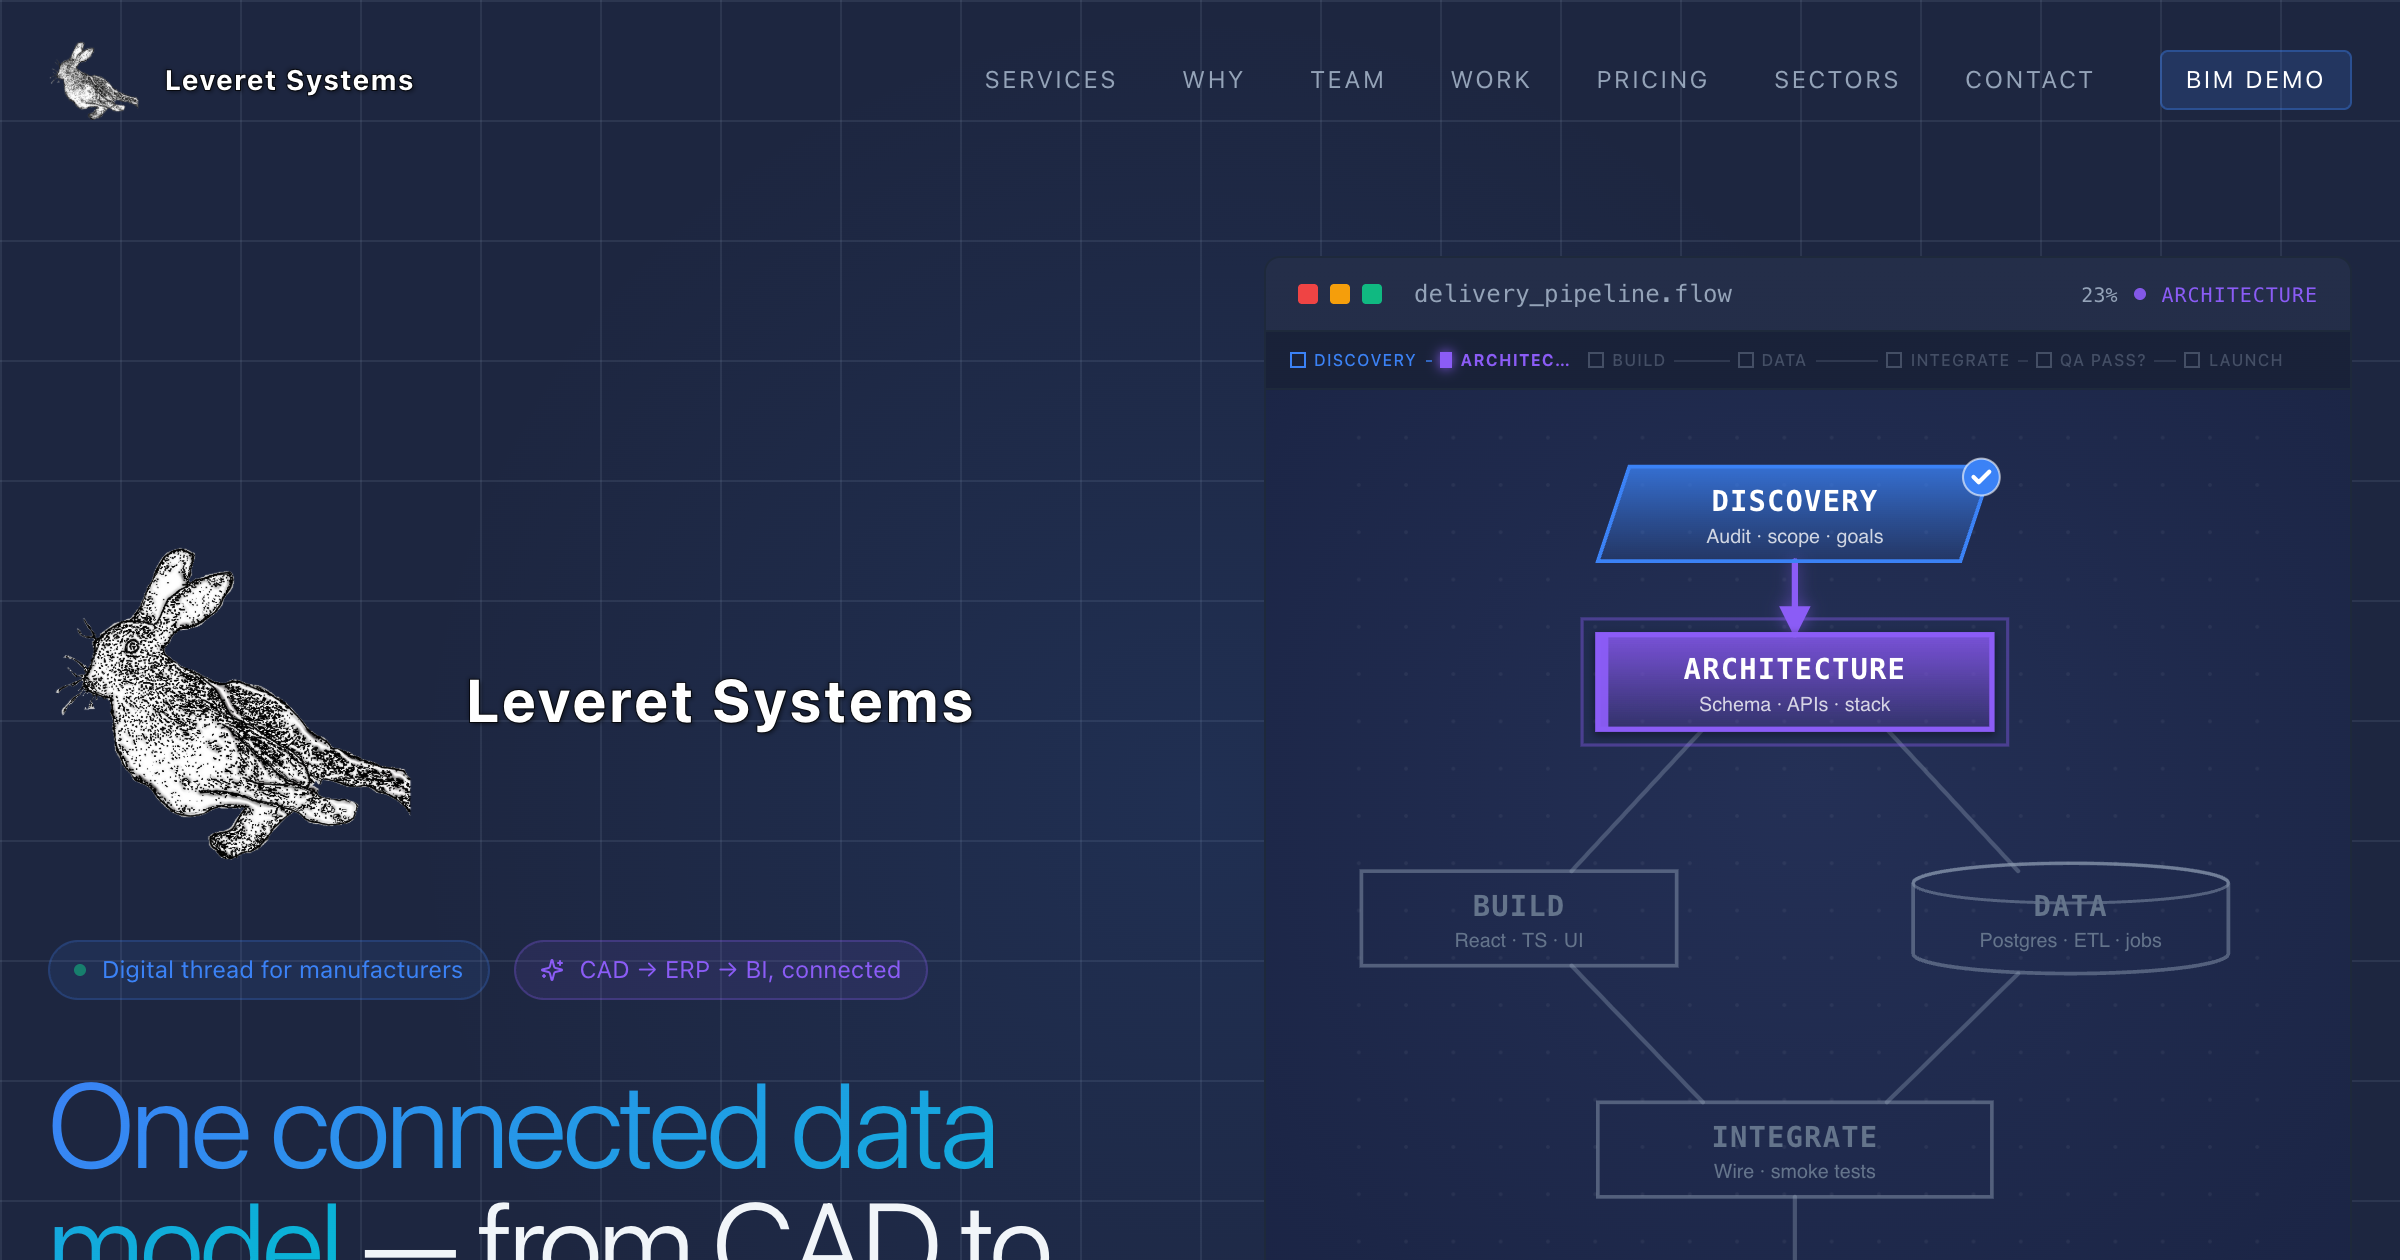Click the DISCOVERY flowchart node
Image resolution: width=2400 pixels, height=1260 pixels.
point(1794,514)
